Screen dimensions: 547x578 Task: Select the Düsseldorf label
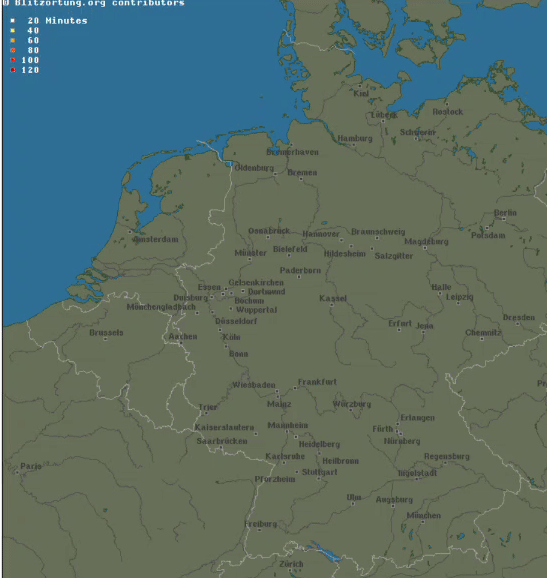point(236,321)
